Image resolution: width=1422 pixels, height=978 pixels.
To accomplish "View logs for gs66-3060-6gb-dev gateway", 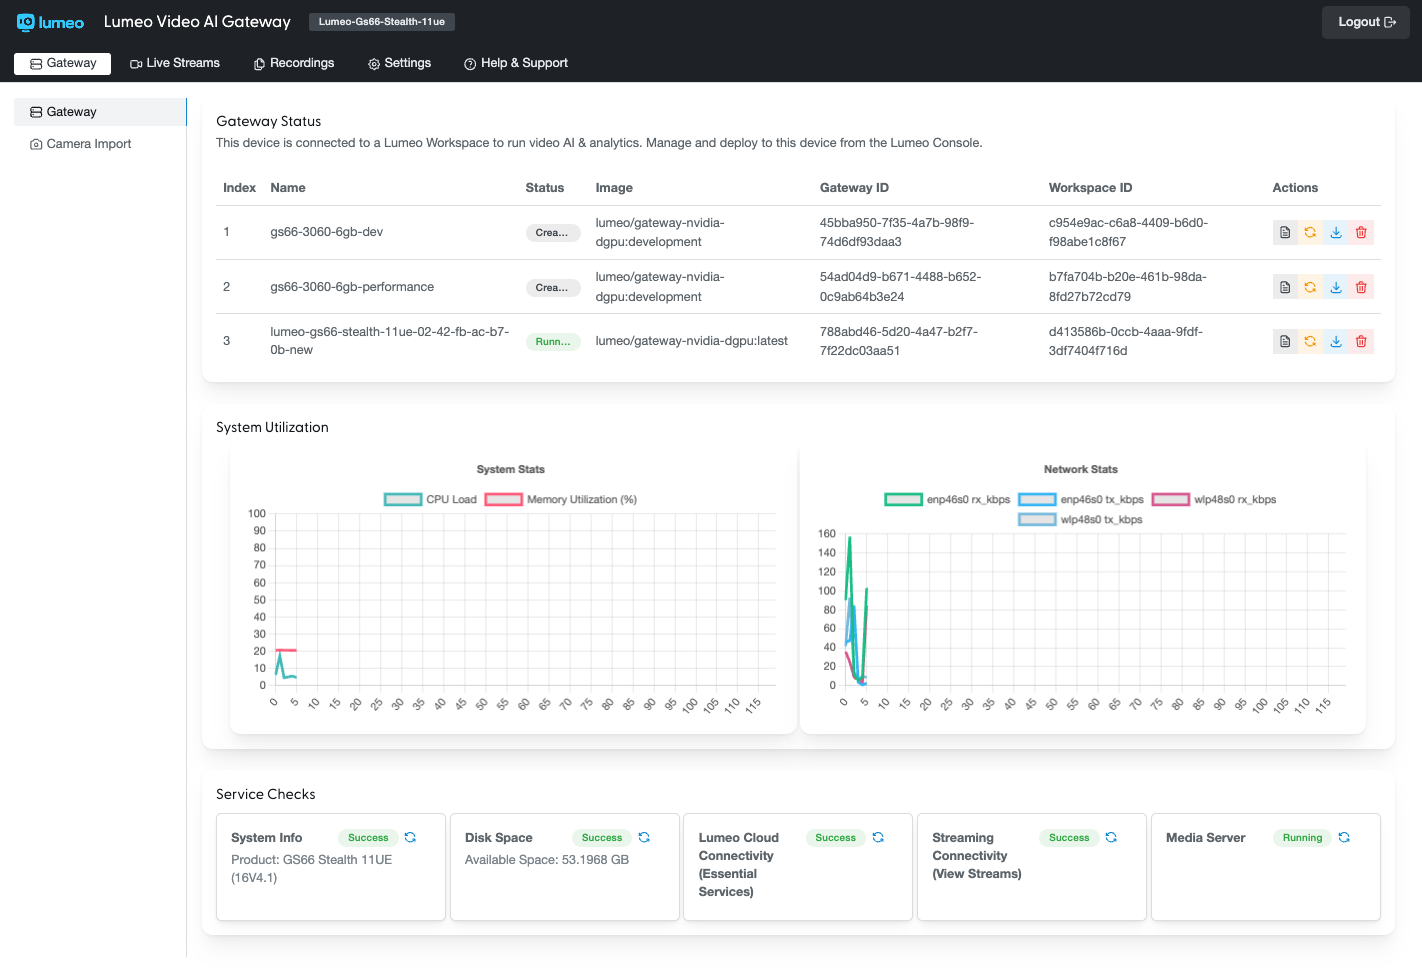I will point(1285,232).
